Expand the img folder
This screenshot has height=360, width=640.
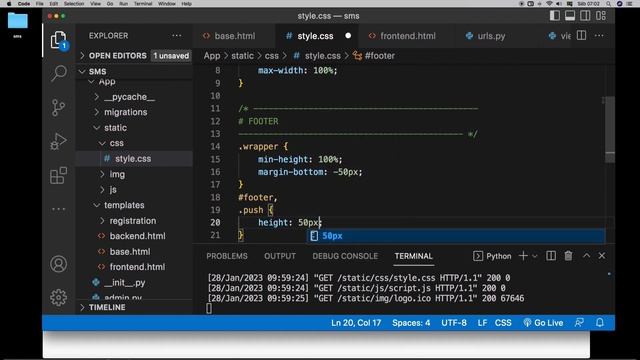click(134, 174)
